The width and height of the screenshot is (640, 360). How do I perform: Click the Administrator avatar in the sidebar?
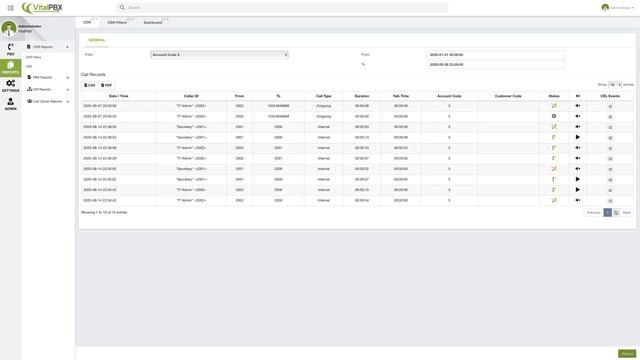[x=9, y=28]
